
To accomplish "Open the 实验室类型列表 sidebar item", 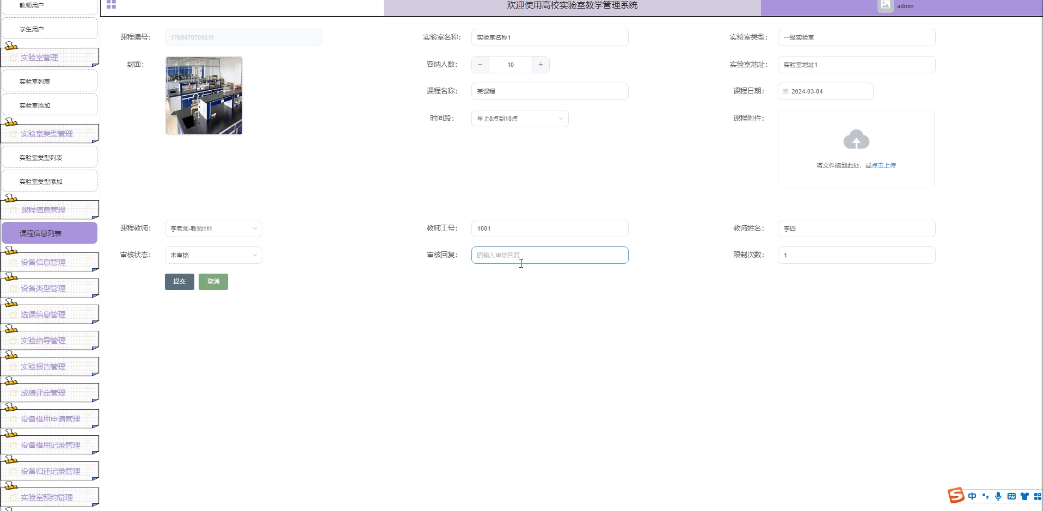I will (x=49, y=158).
